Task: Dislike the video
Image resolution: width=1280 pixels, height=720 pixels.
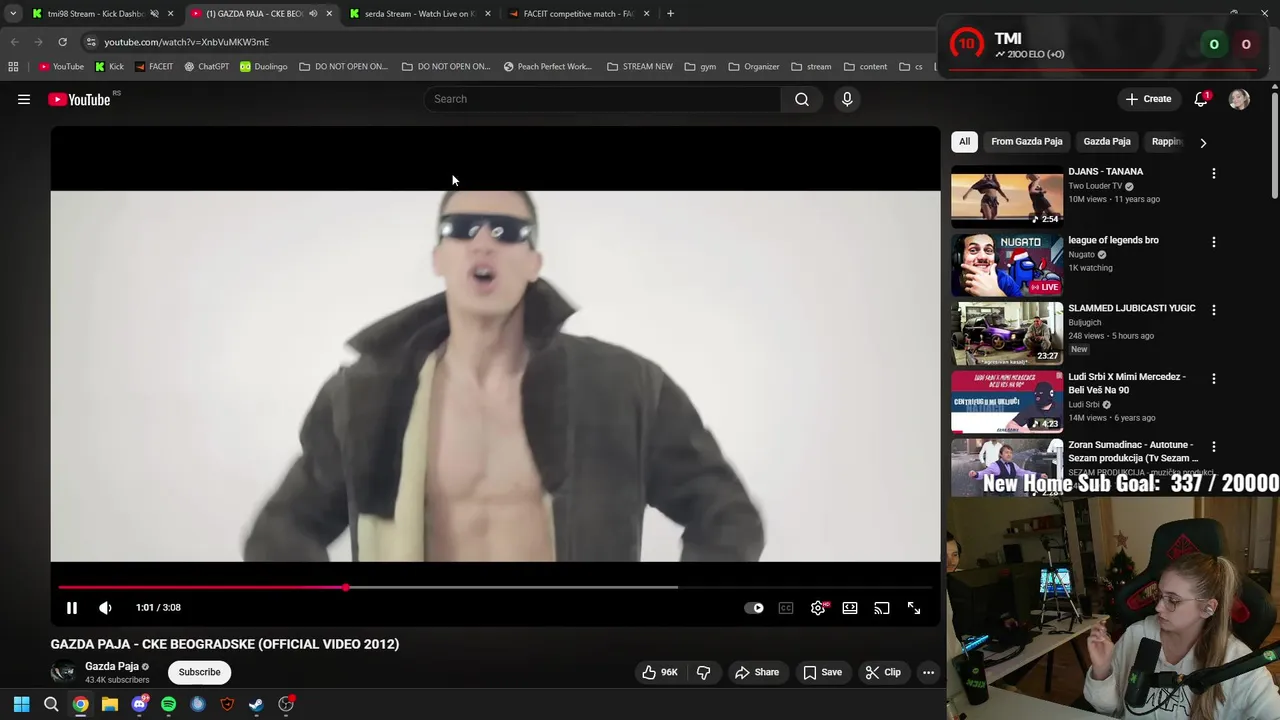Action: pyautogui.click(x=704, y=672)
